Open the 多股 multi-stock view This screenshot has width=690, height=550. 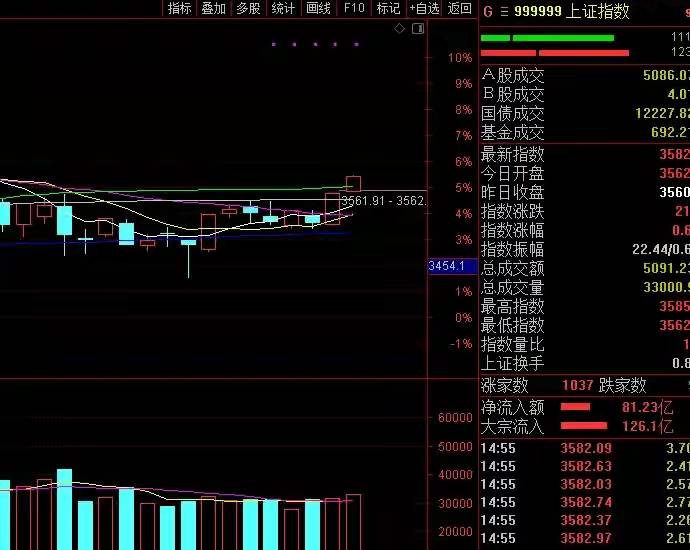click(x=248, y=8)
